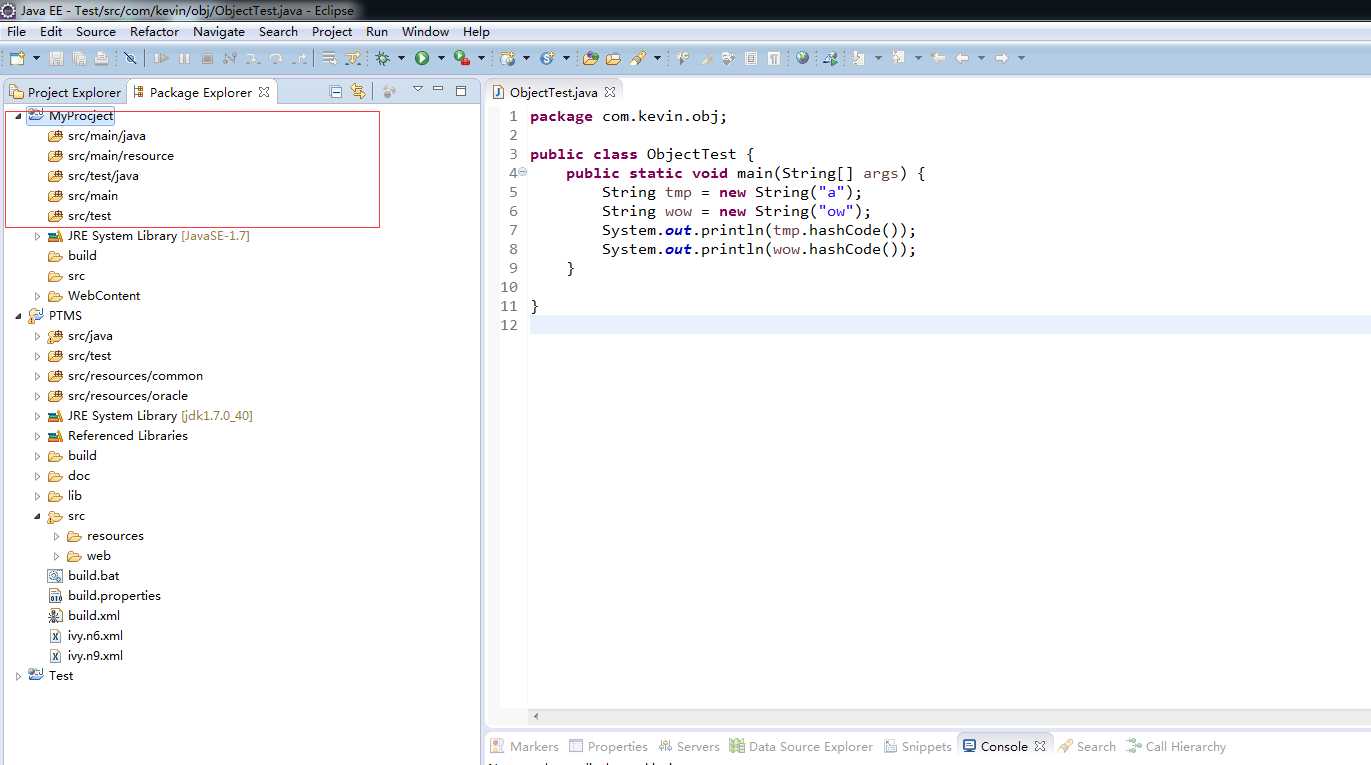Expand the resources folder under src
This screenshot has height=765, width=1371.
(x=57, y=536)
